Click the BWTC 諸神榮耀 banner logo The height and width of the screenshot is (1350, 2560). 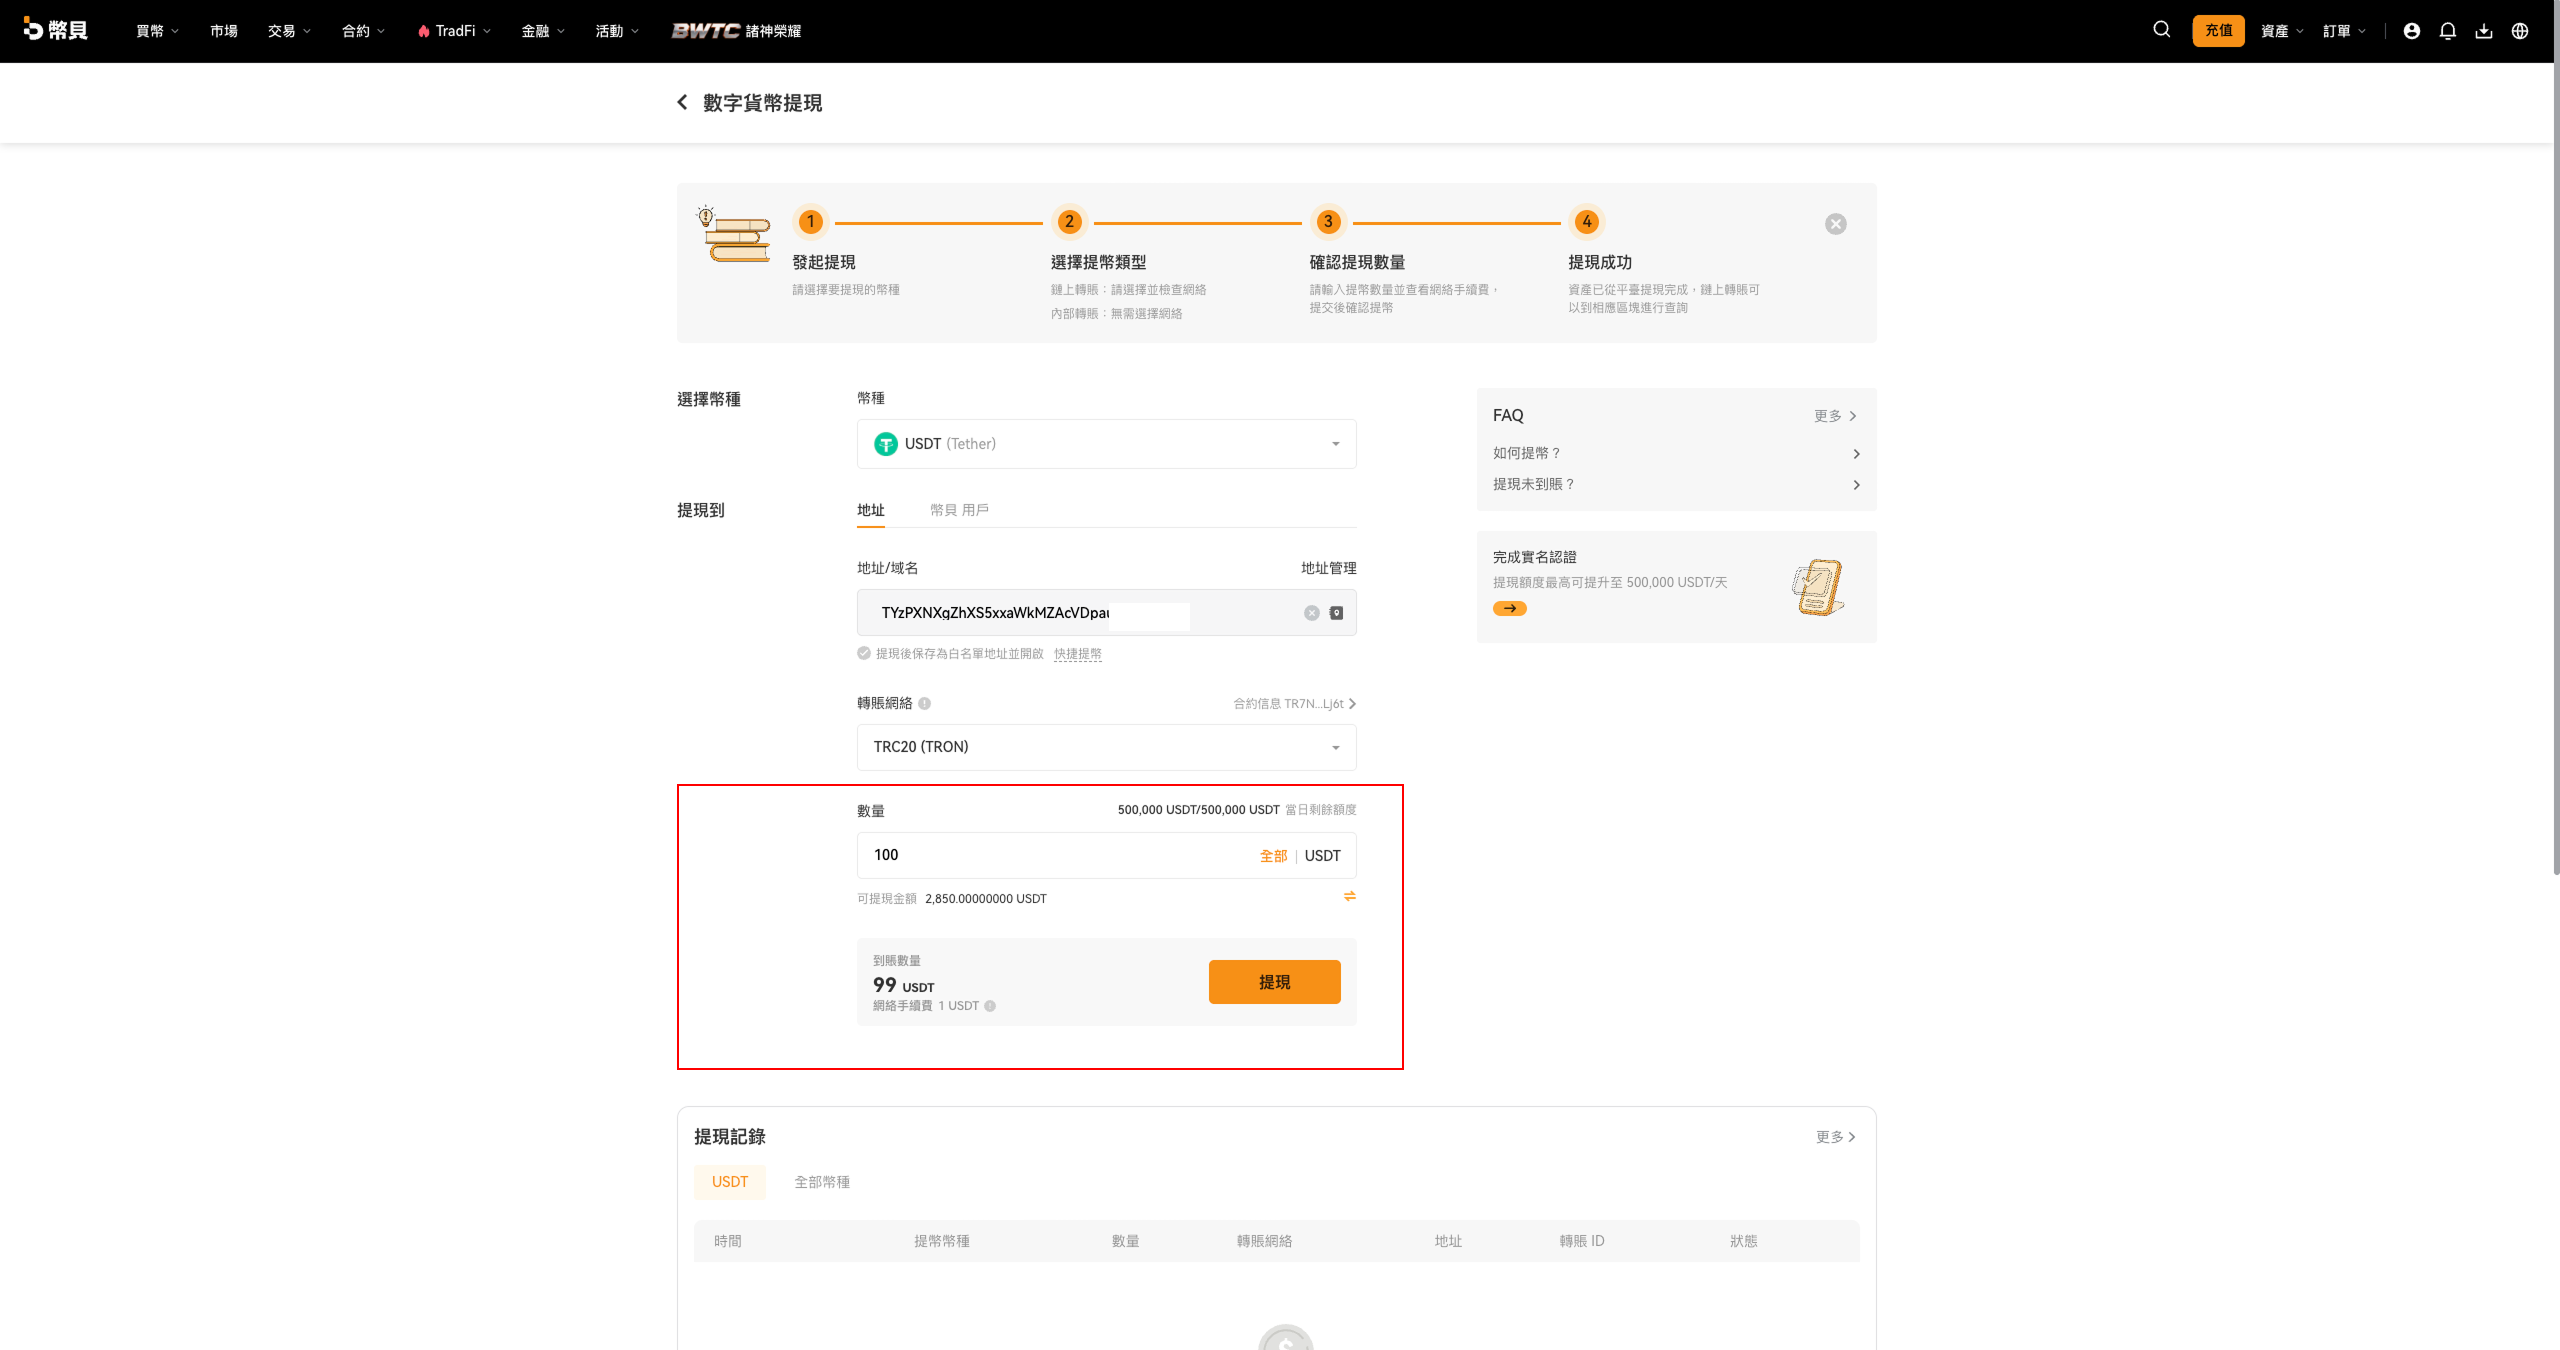coord(736,31)
